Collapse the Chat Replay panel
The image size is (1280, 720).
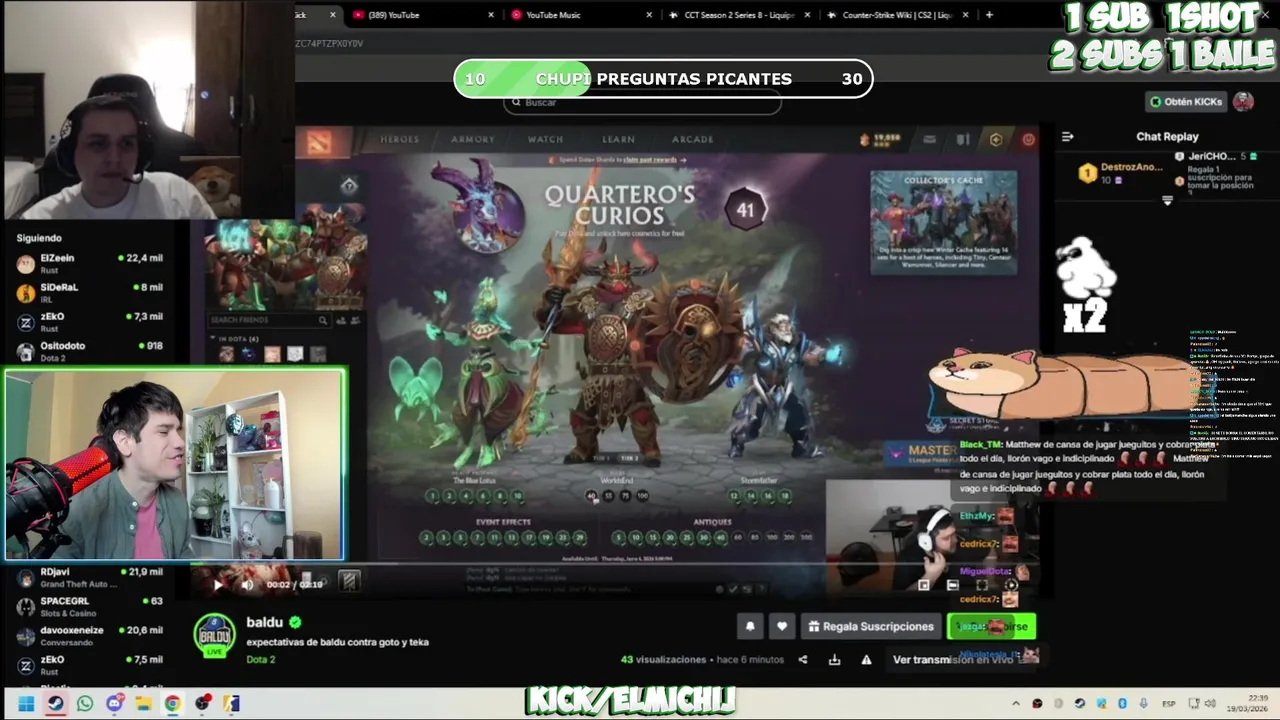[1067, 137]
